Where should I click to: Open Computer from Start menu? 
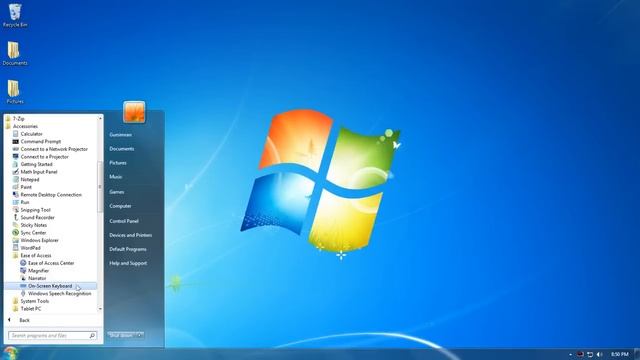pos(120,206)
